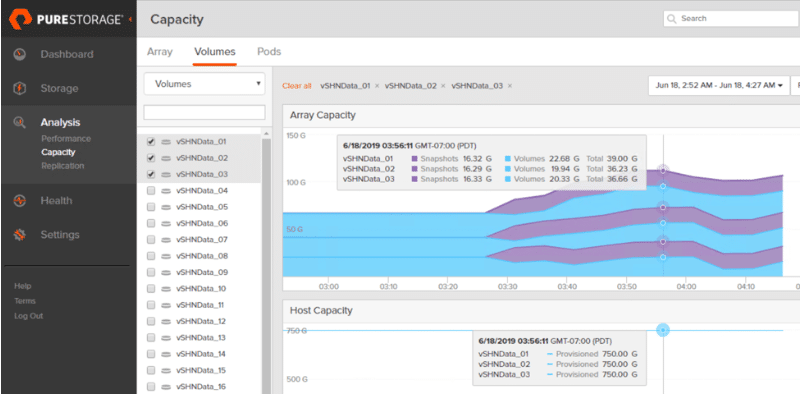Check the vSHNData_05 checkbox
This screenshot has height=394, width=800.
pos(151,207)
